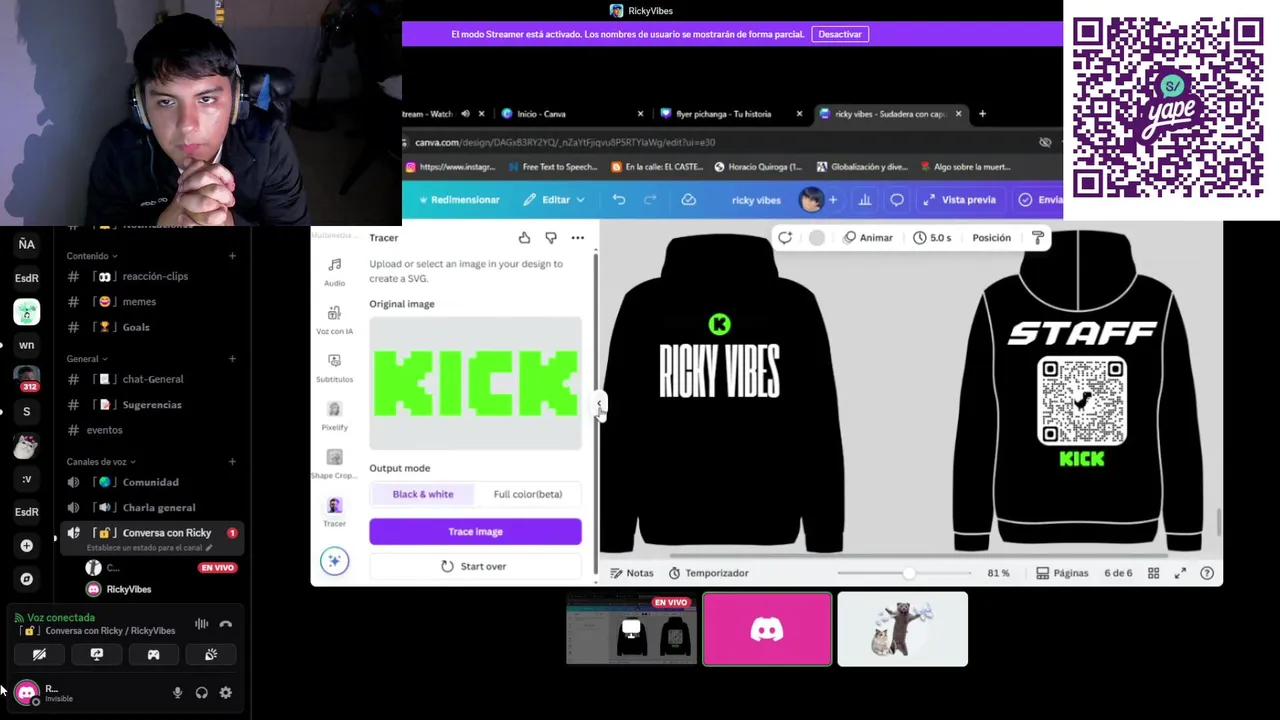Viewport: 1280px width, 720px height.
Task: Open Tracer more options menu
Action: point(577,238)
